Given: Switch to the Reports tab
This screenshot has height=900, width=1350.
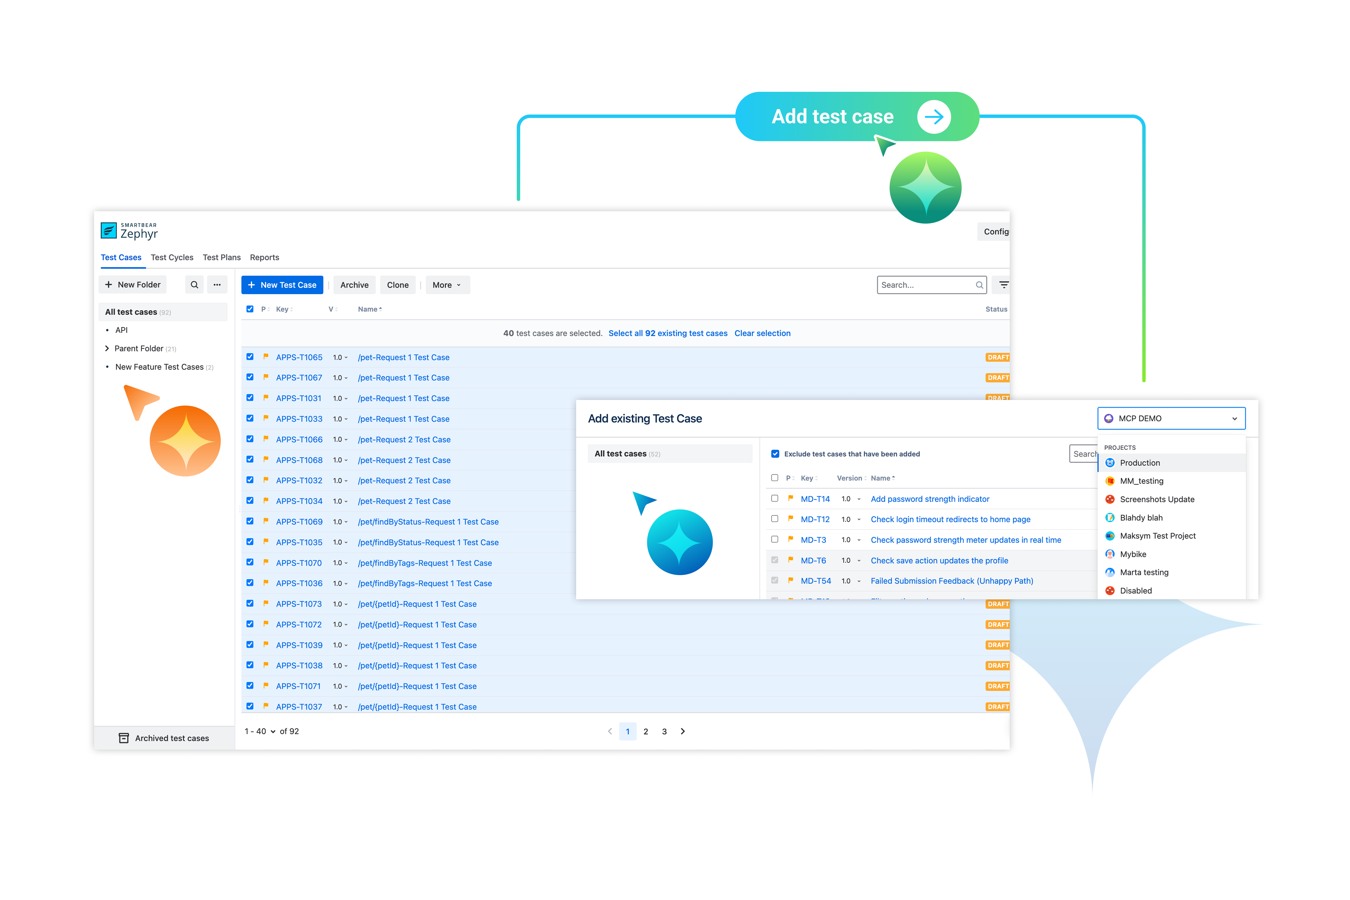Looking at the screenshot, I should (x=264, y=257).
